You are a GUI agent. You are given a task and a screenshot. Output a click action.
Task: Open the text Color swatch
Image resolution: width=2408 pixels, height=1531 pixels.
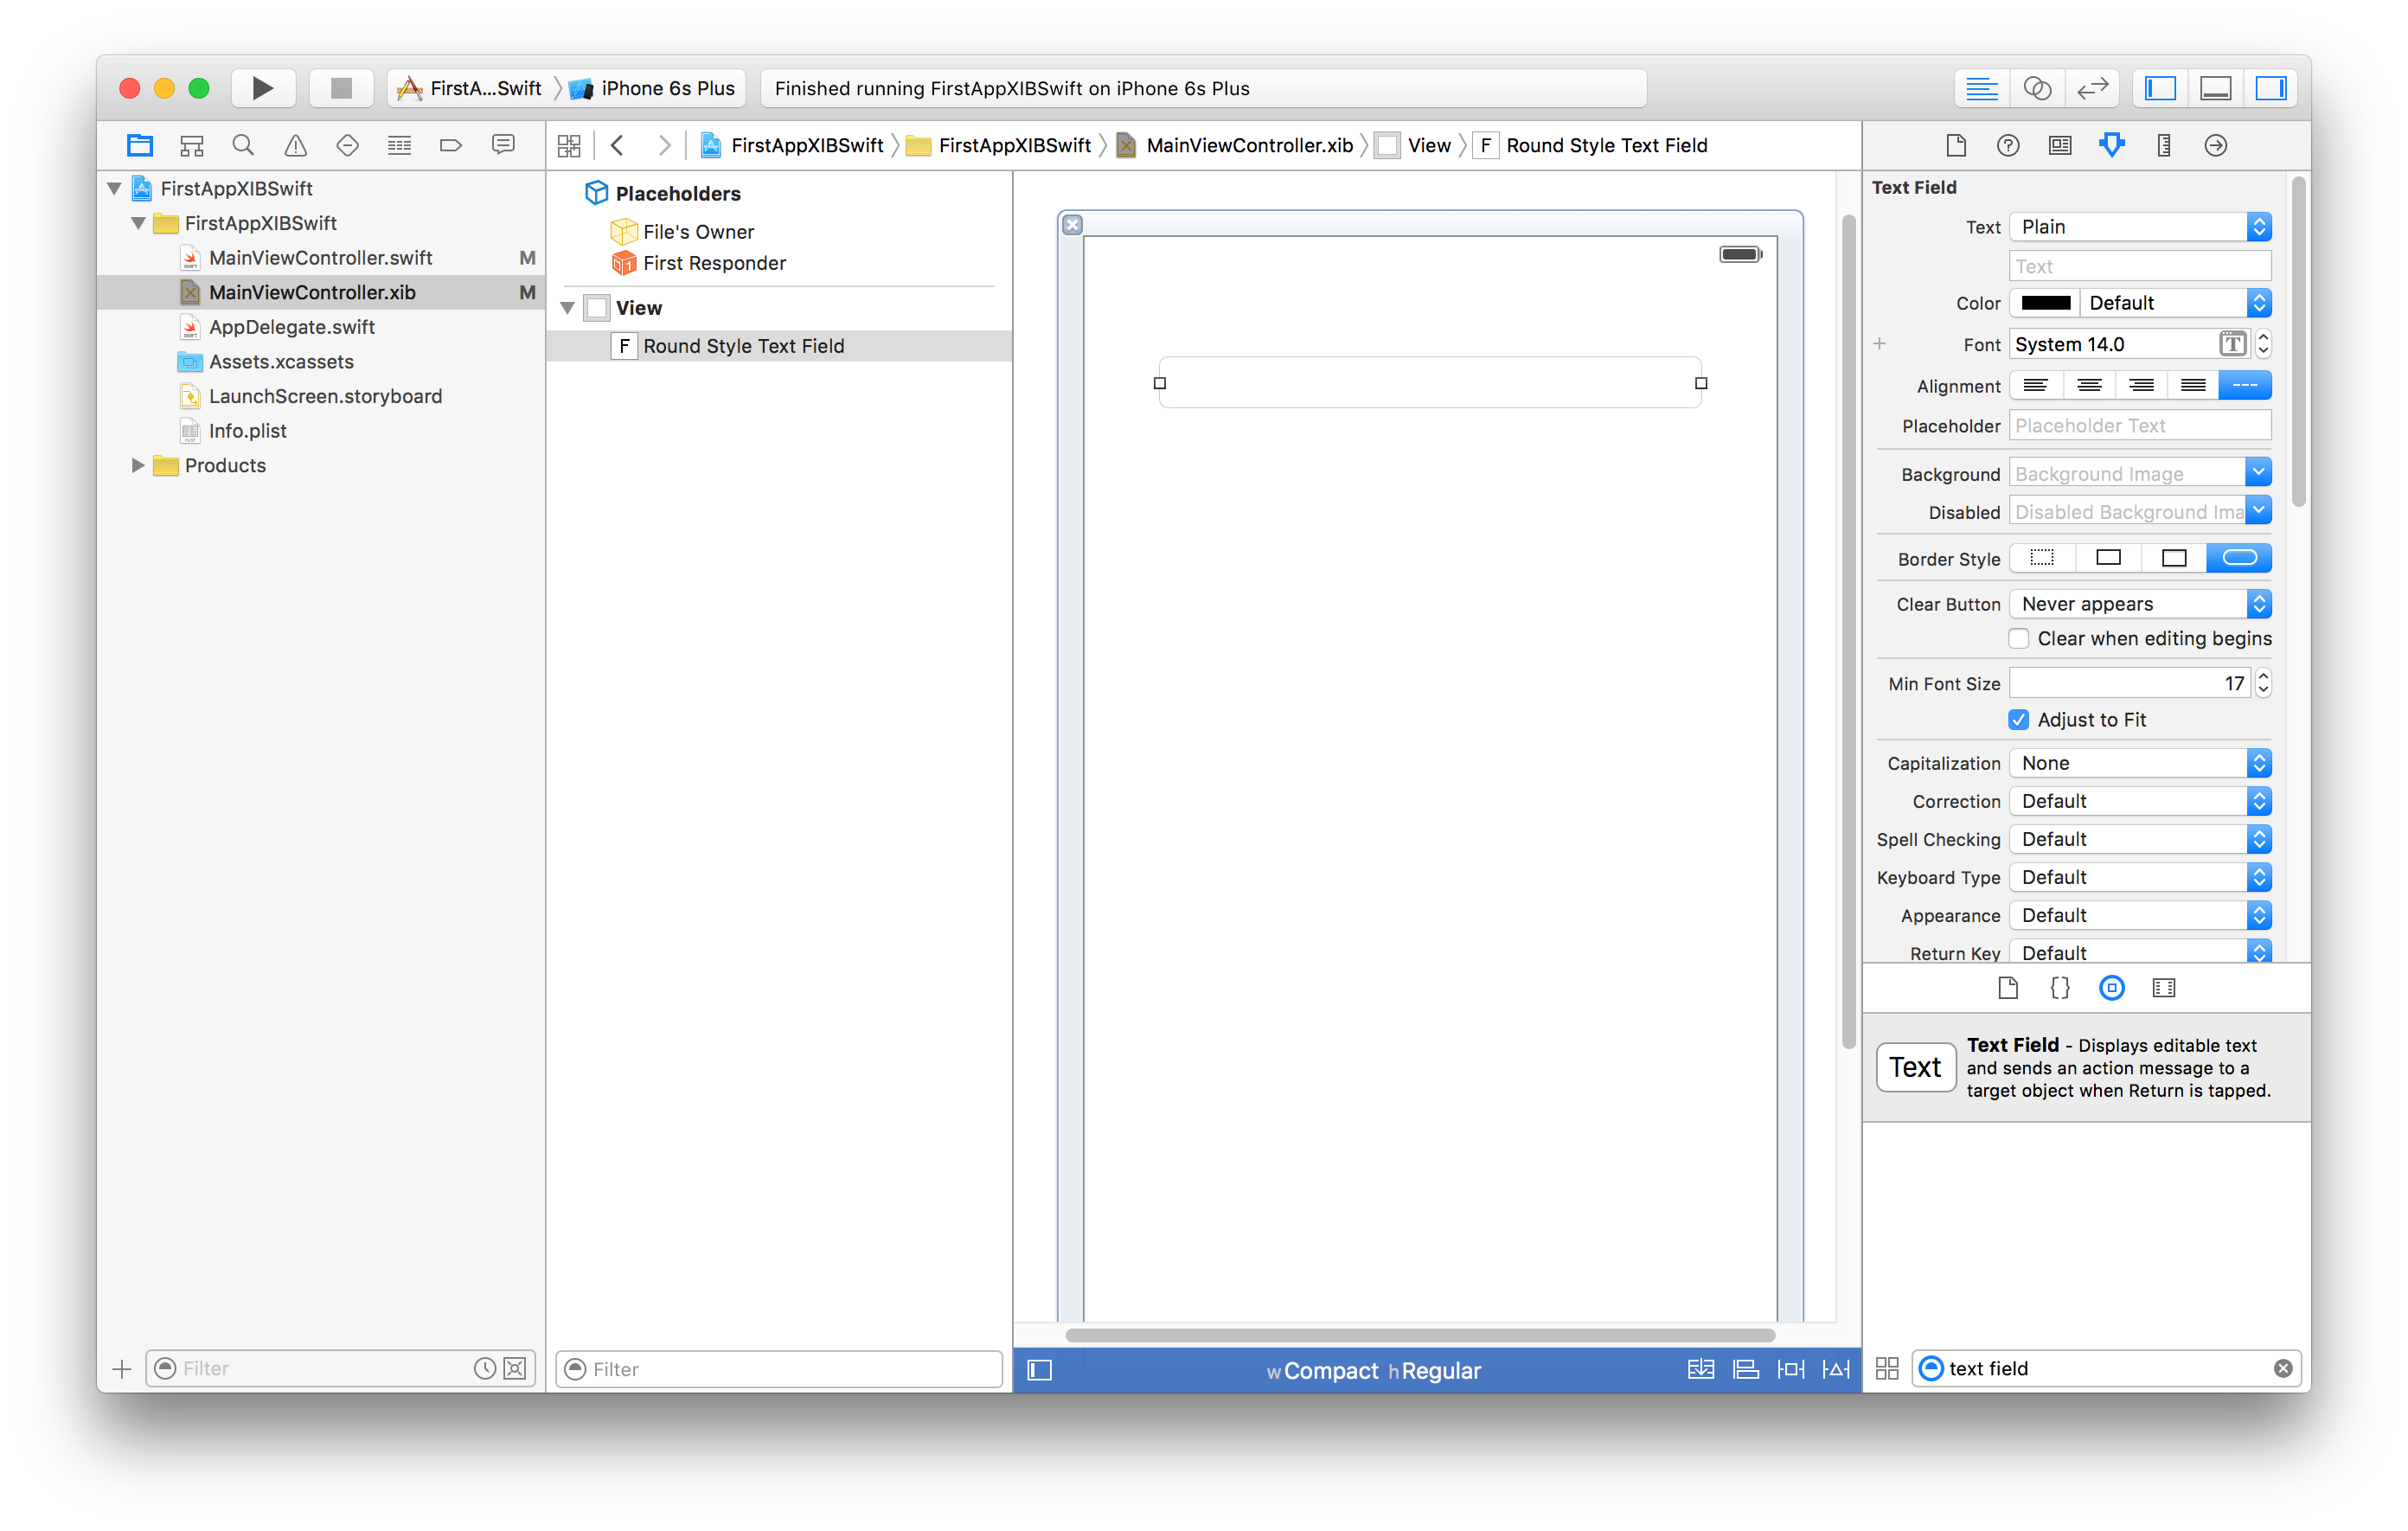pos(2045,303)
